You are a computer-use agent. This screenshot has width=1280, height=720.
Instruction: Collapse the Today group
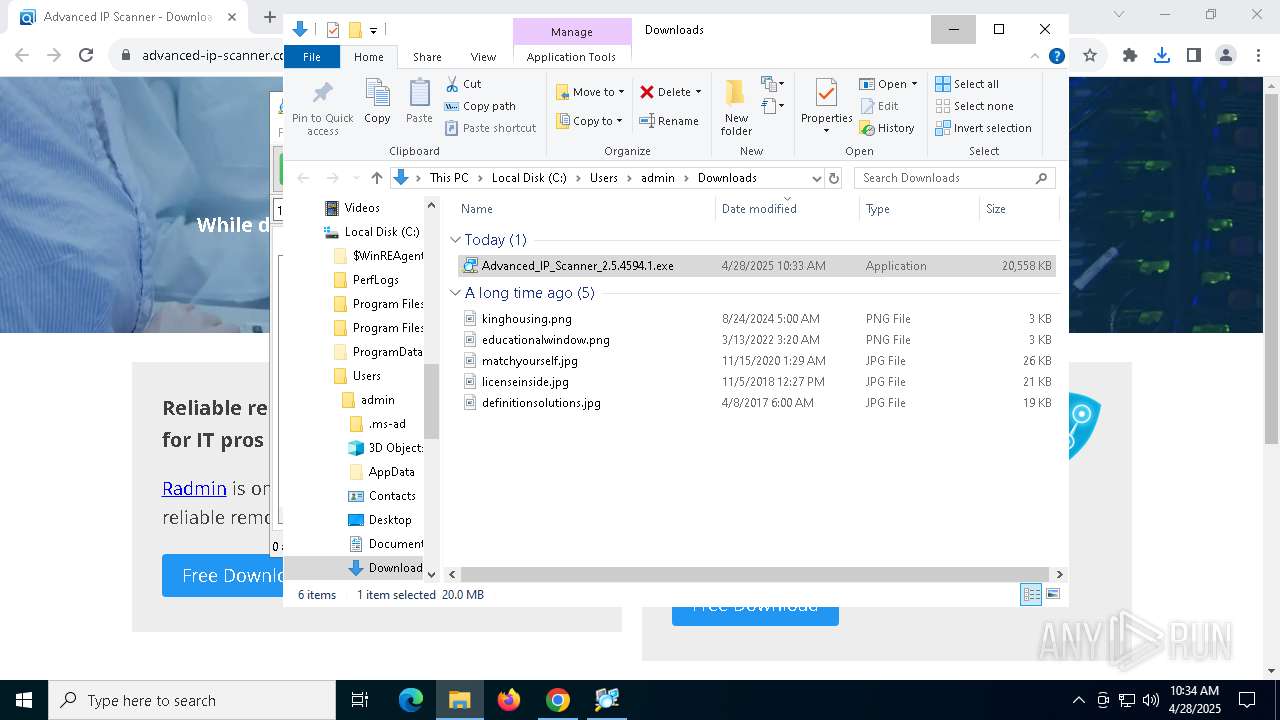point(456,240)
